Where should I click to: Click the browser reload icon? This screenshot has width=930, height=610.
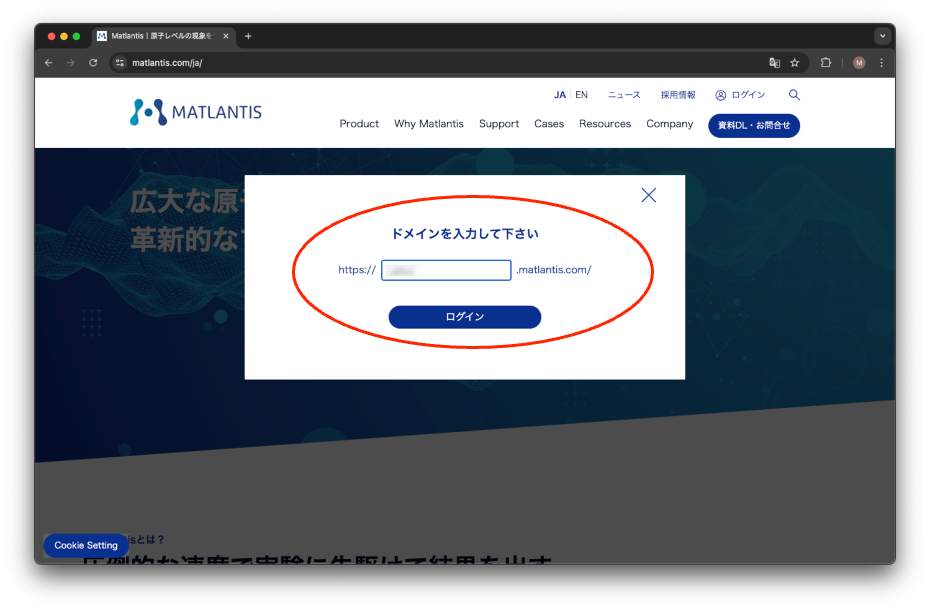tap(93, 62)
